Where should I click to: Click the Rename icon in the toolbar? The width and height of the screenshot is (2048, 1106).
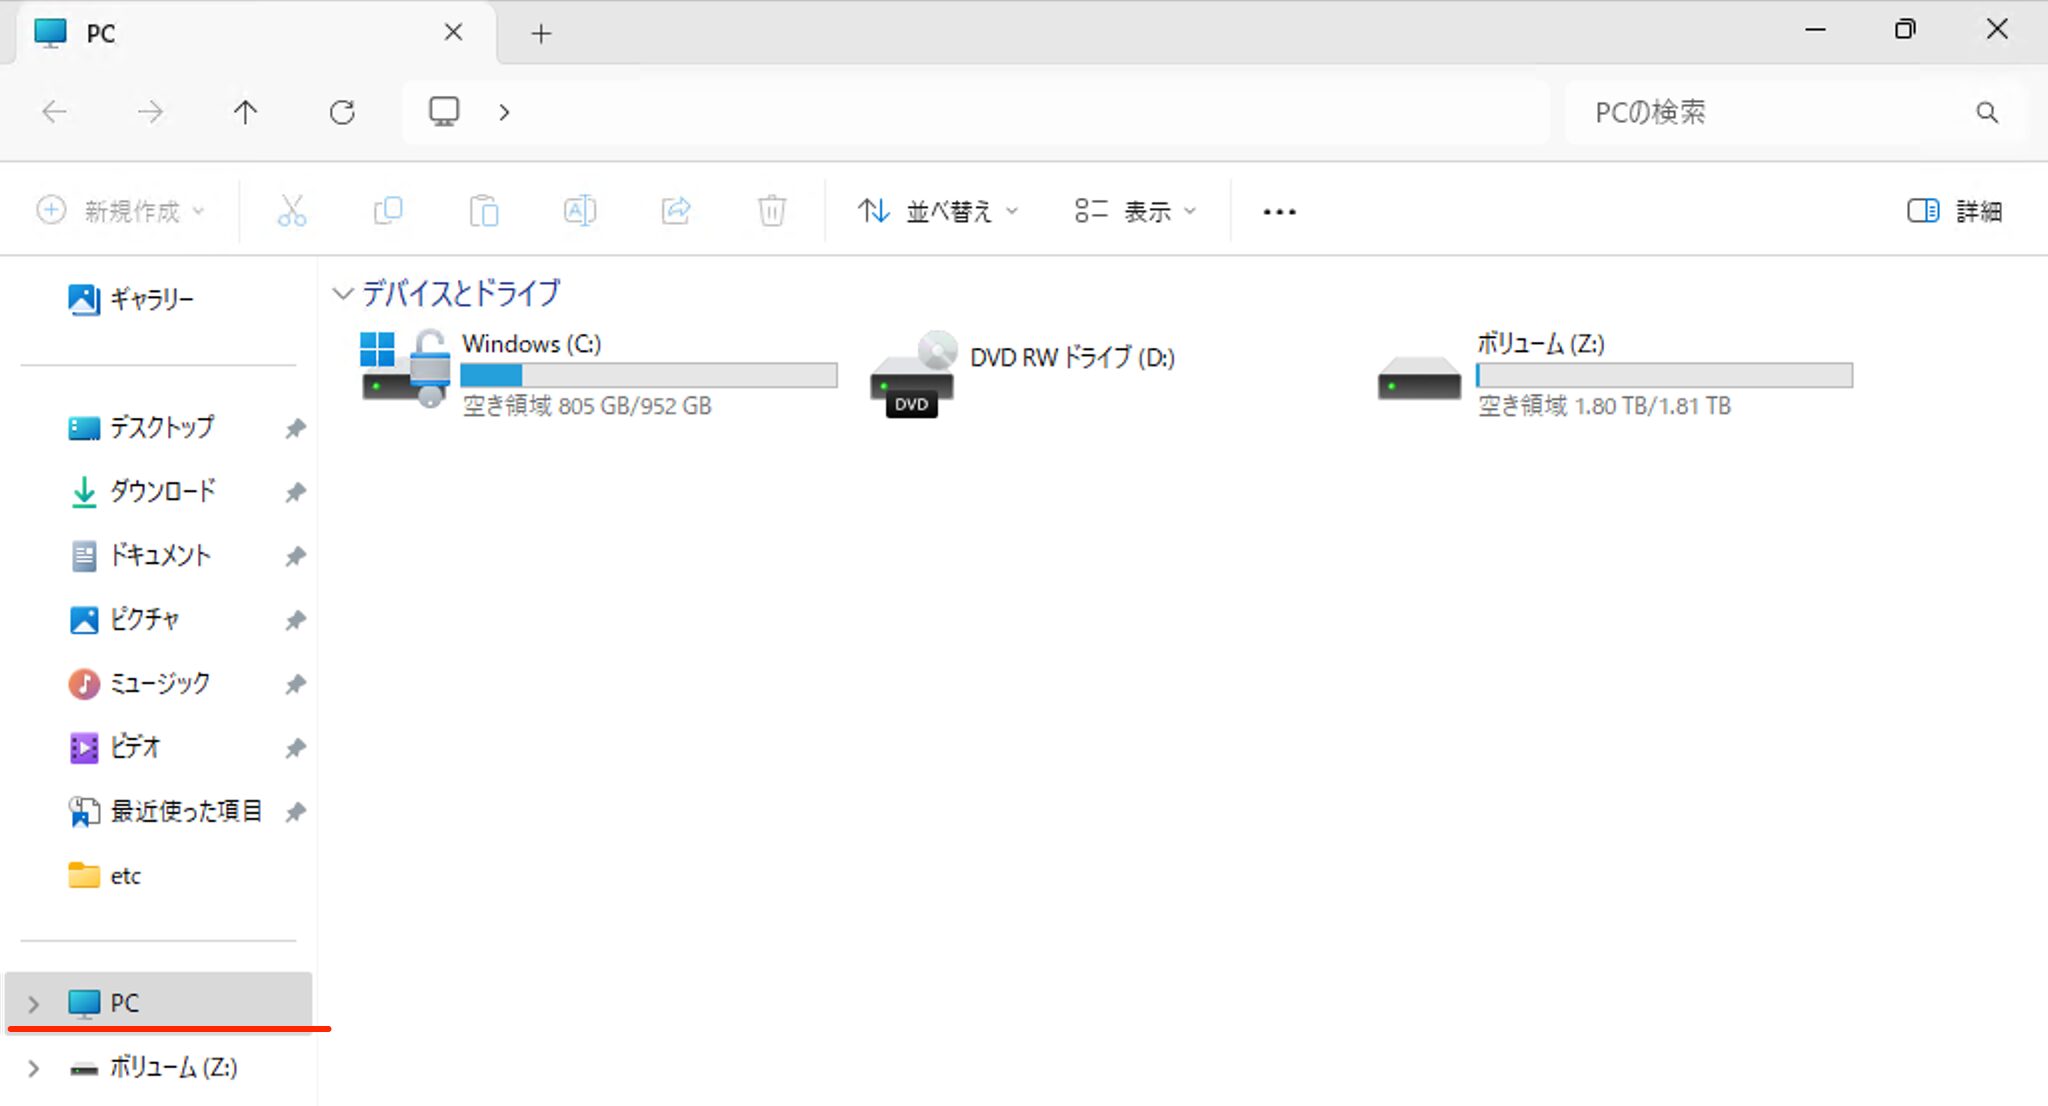[580, 211]
